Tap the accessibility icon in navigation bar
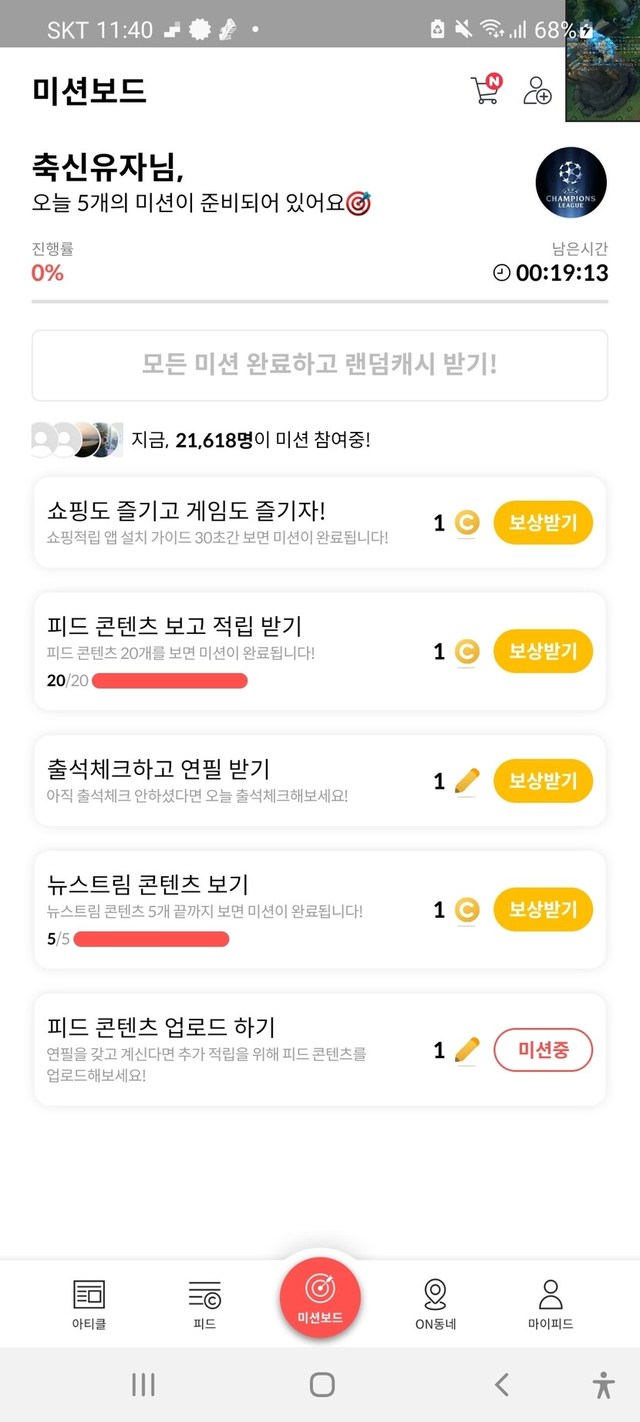 click(x=603, y=1384)
